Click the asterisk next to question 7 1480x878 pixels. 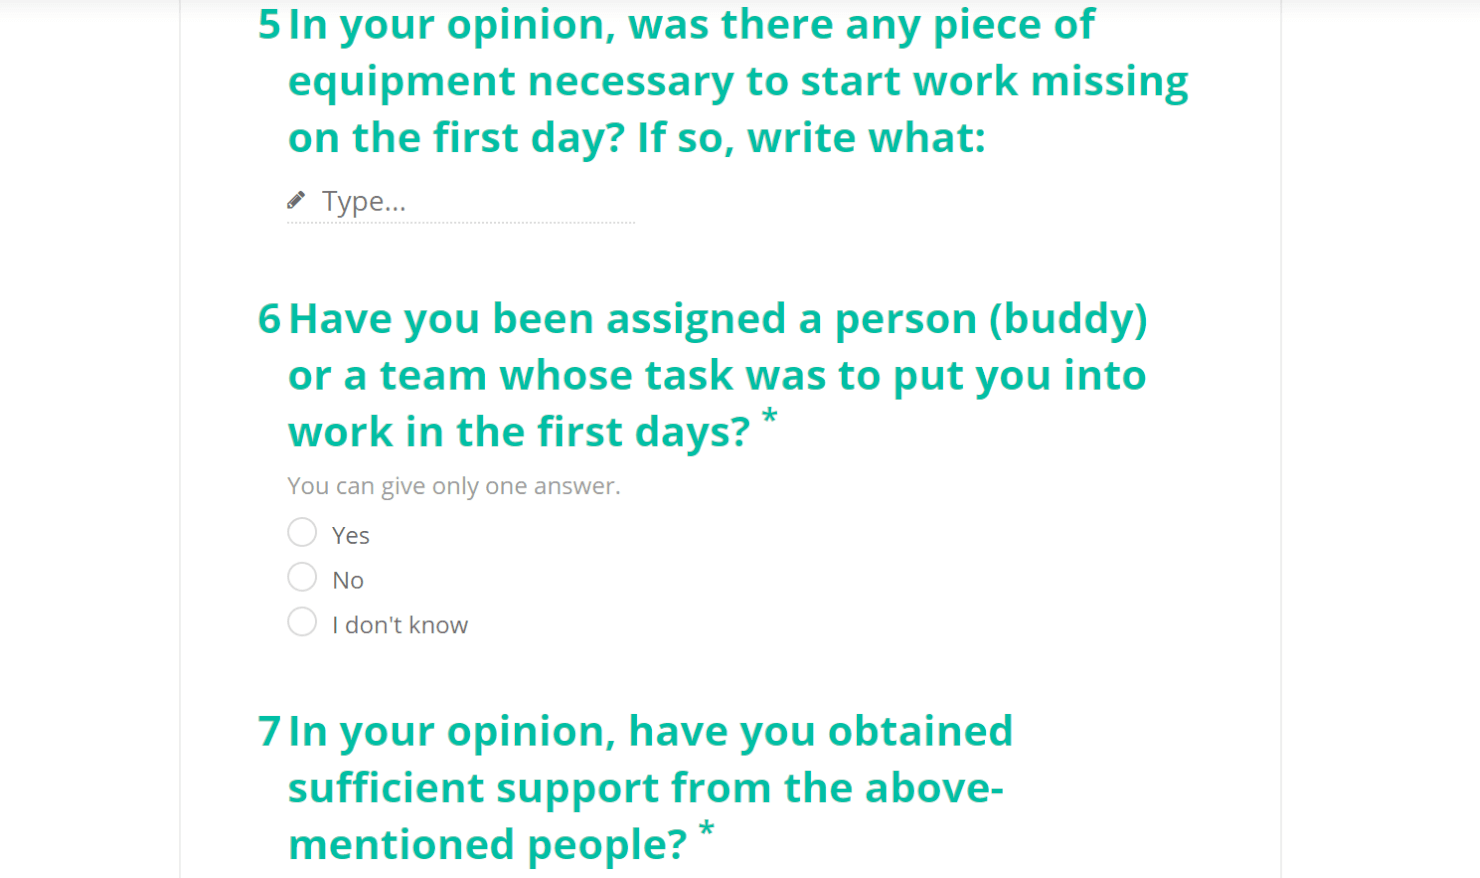(x=706, y=826)
